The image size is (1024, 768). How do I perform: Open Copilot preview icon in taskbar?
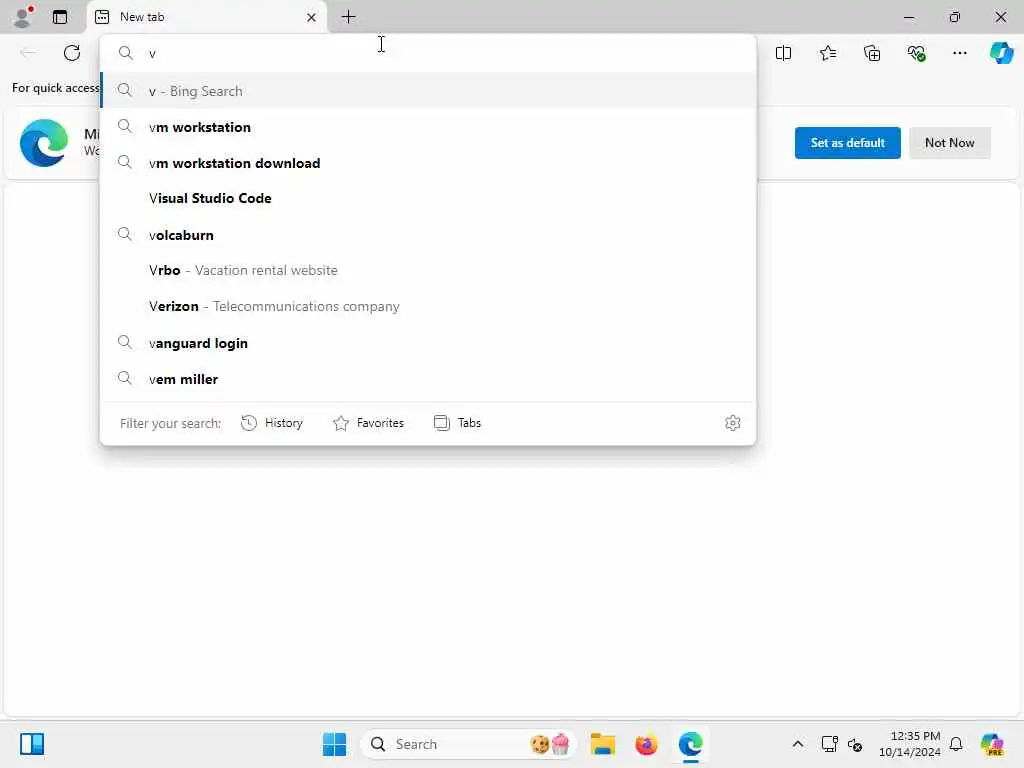point(992,744)
